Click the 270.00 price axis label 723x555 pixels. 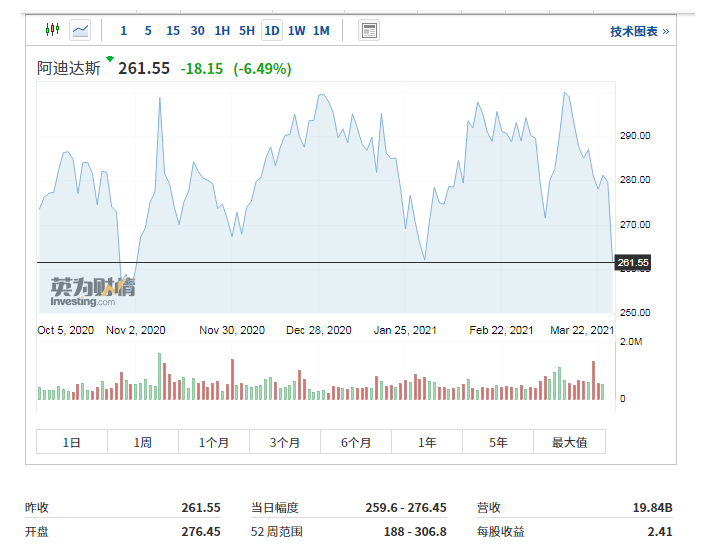[x=635, y=224]
